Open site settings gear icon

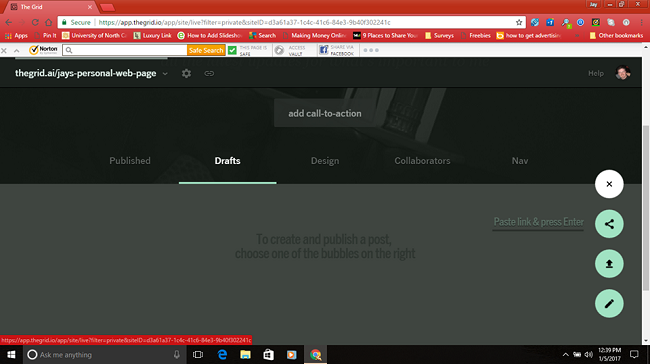[x=187, y=73]
